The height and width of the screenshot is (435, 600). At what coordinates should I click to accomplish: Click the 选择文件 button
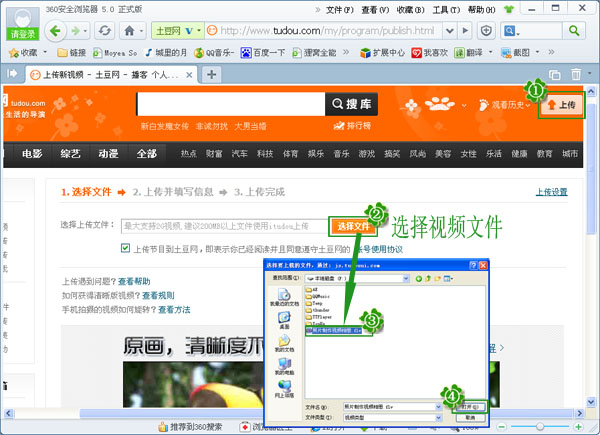pos(353,226)
